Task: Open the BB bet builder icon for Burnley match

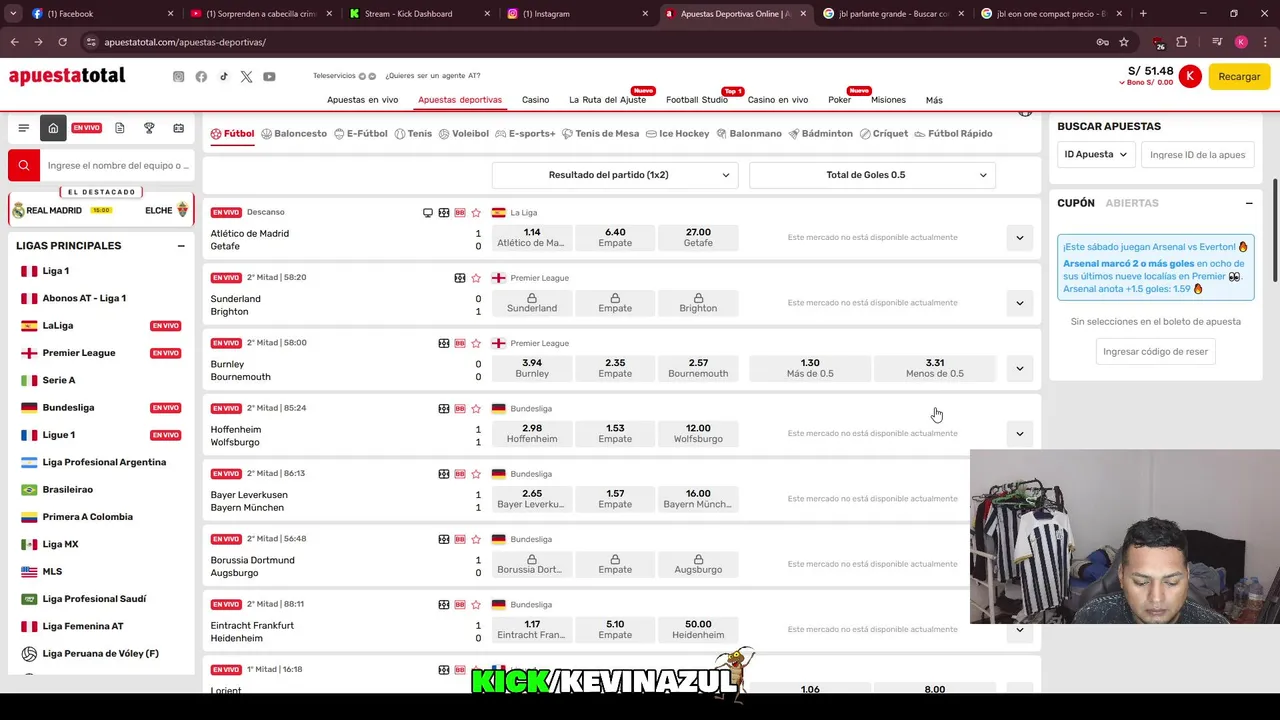Action: point(460,343)
